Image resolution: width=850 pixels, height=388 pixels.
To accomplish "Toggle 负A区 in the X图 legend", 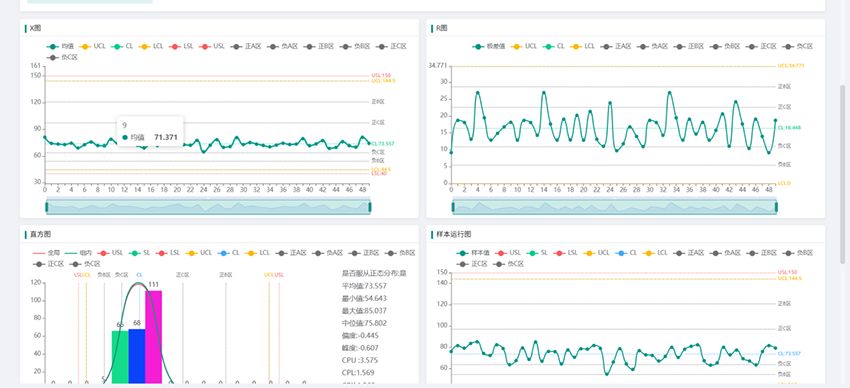I will tap(282, 47).
